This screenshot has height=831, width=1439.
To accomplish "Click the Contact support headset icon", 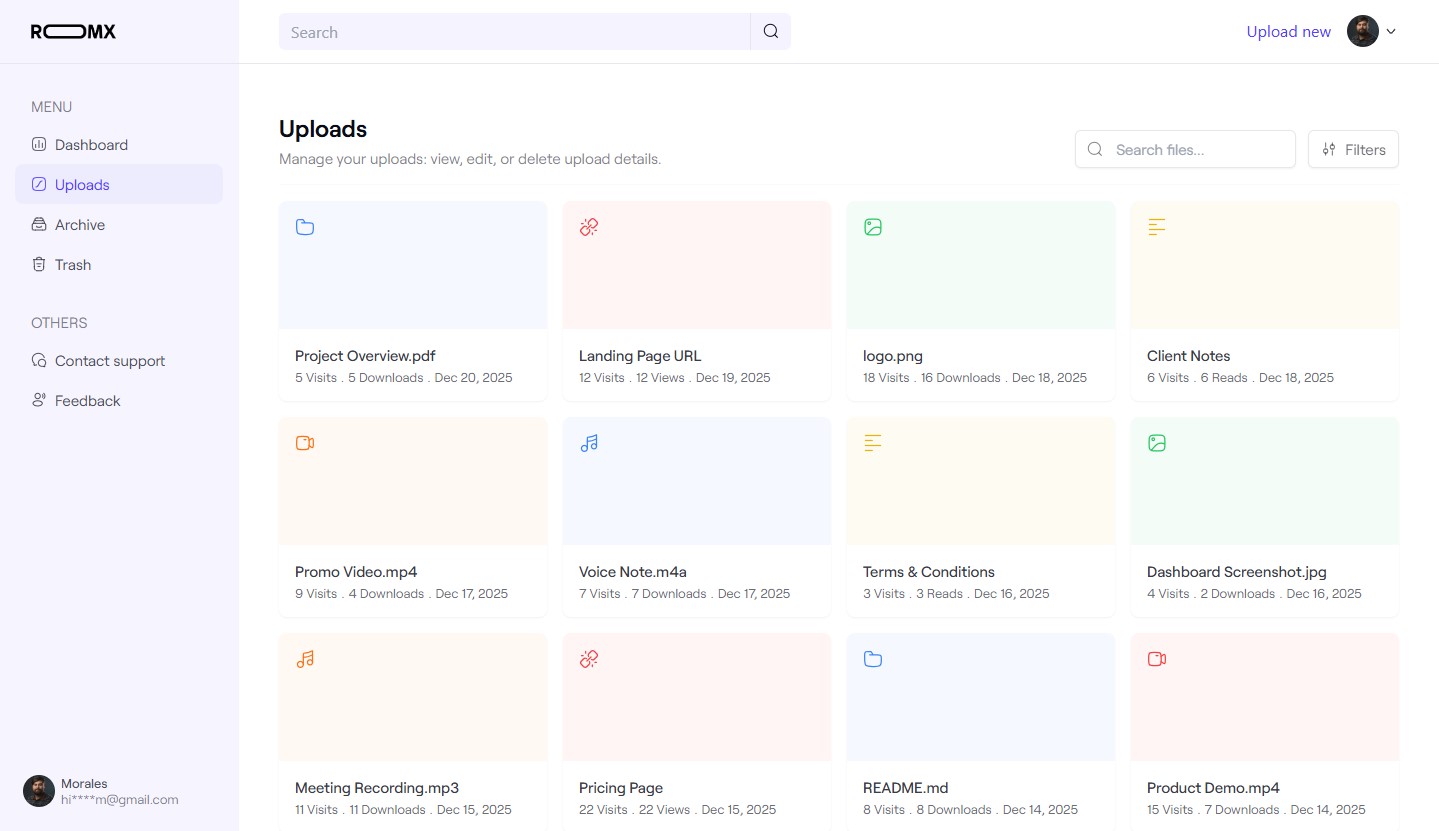I will [38, 360].
